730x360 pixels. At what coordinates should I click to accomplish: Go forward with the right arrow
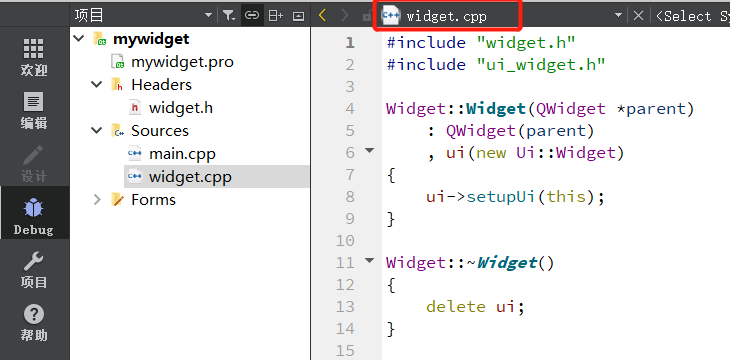[345, 16]
